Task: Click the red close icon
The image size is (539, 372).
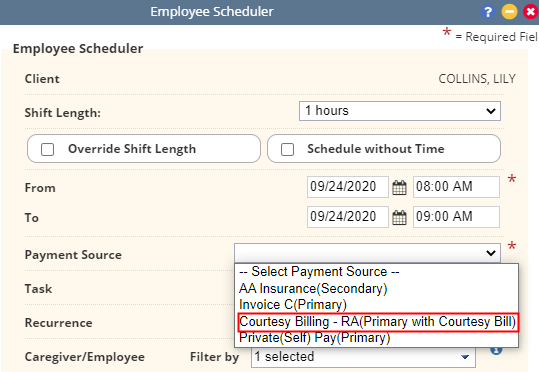Action: 530,12
